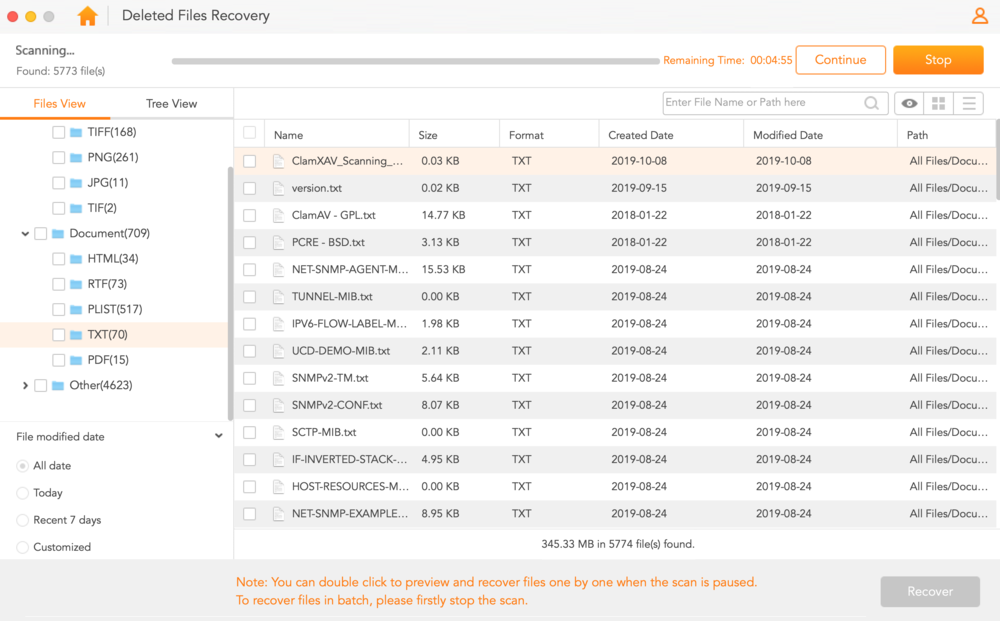The height and width of the screenshot is (621, 1000).
Task: Switch to grid thumbnail view
Action: pyautogui.click(x=938, y=103)
